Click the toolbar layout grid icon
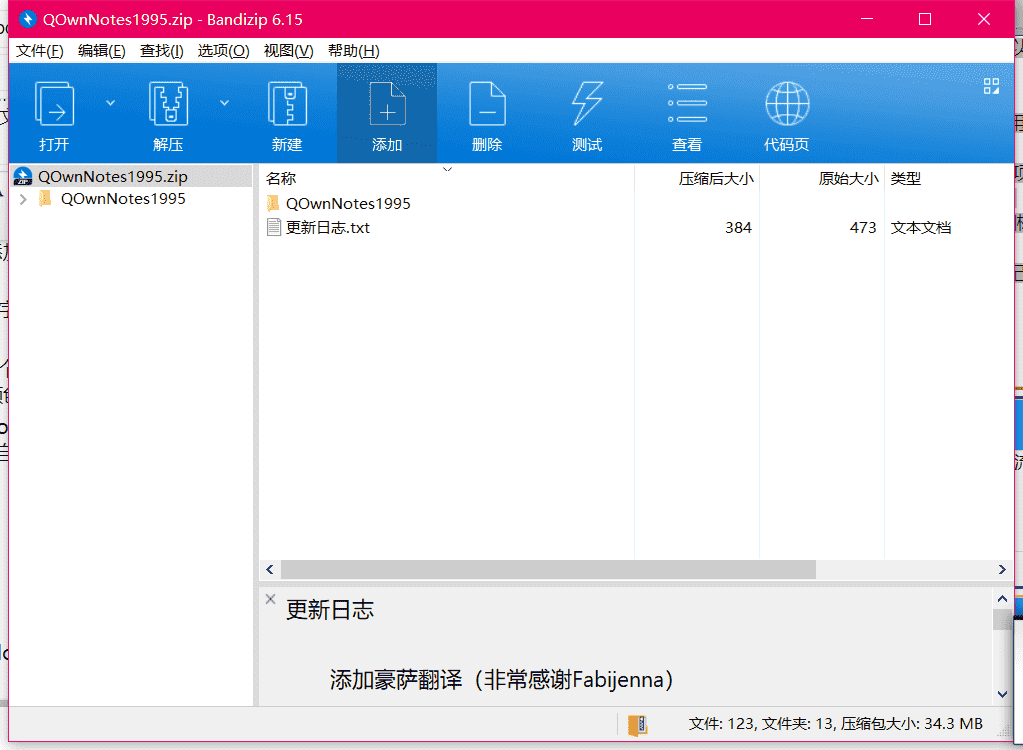The height and width of the screenshot is (750, 1023). (x=991, y=86)
